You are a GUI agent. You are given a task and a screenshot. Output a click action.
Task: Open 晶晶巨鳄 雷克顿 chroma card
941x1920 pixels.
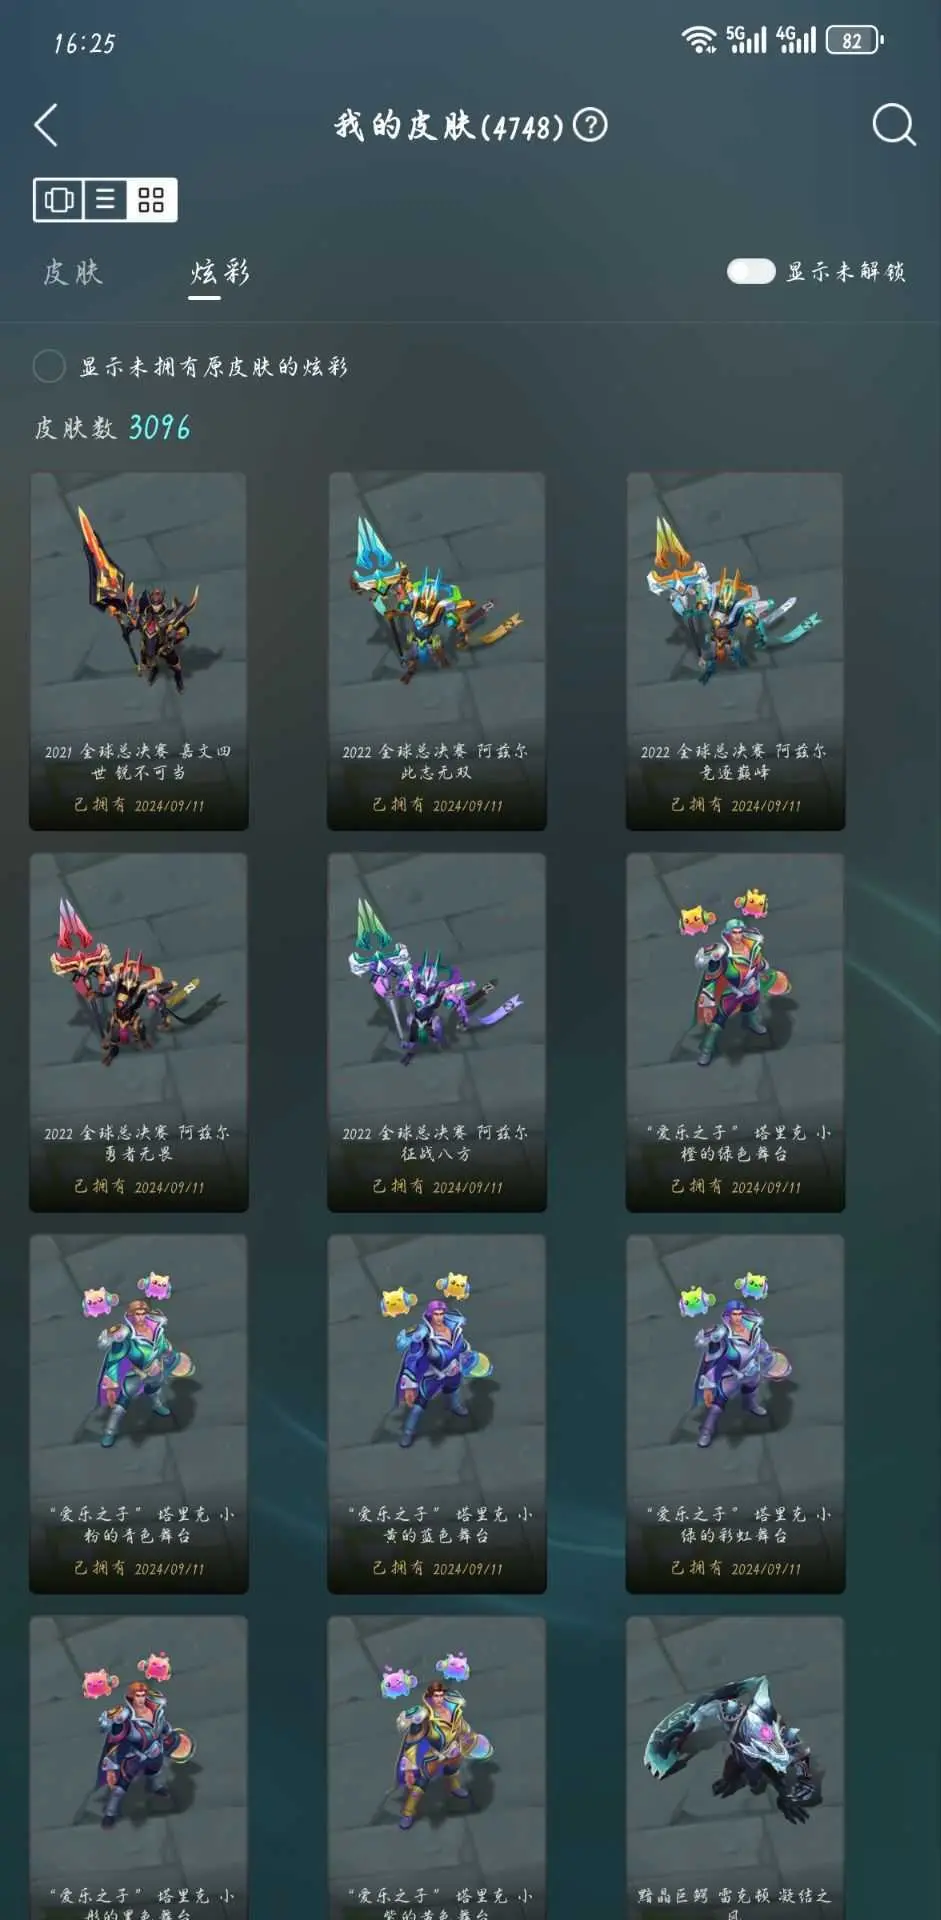[x=735, y=1767]
